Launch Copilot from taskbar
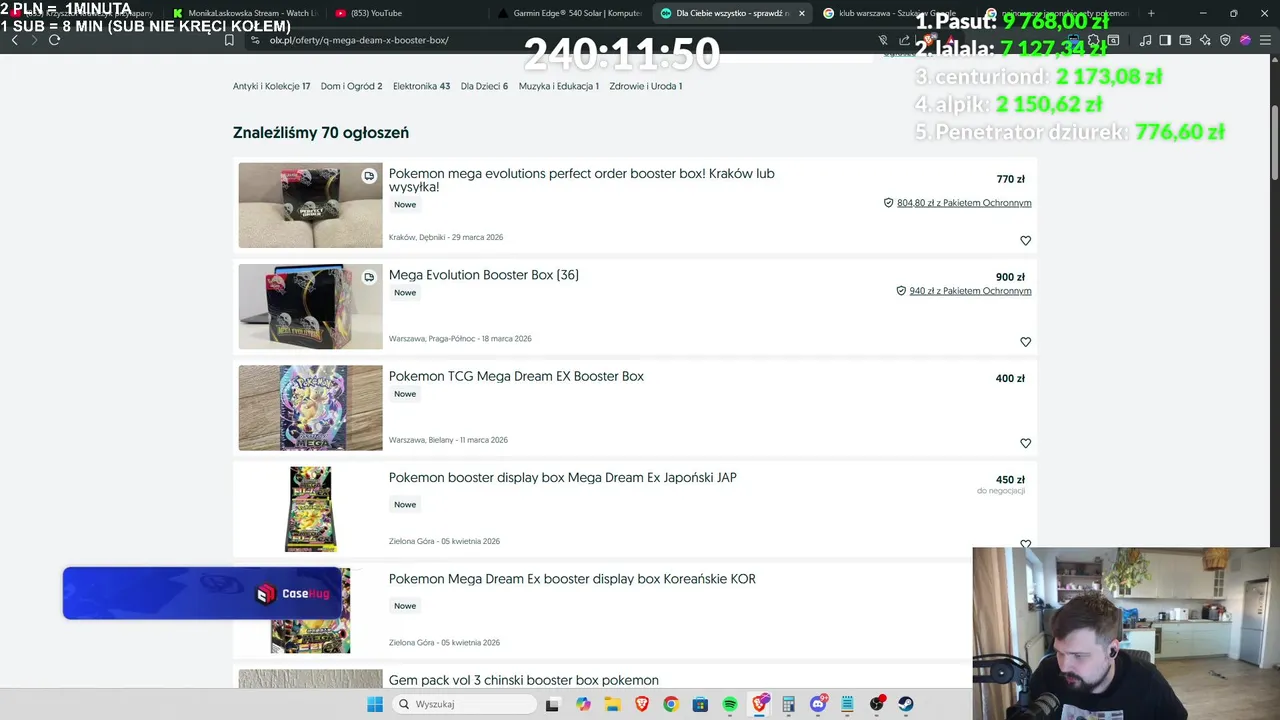The height and width of the screenshot is (720, 1280). pyautogui.click(x=583, y=704)
